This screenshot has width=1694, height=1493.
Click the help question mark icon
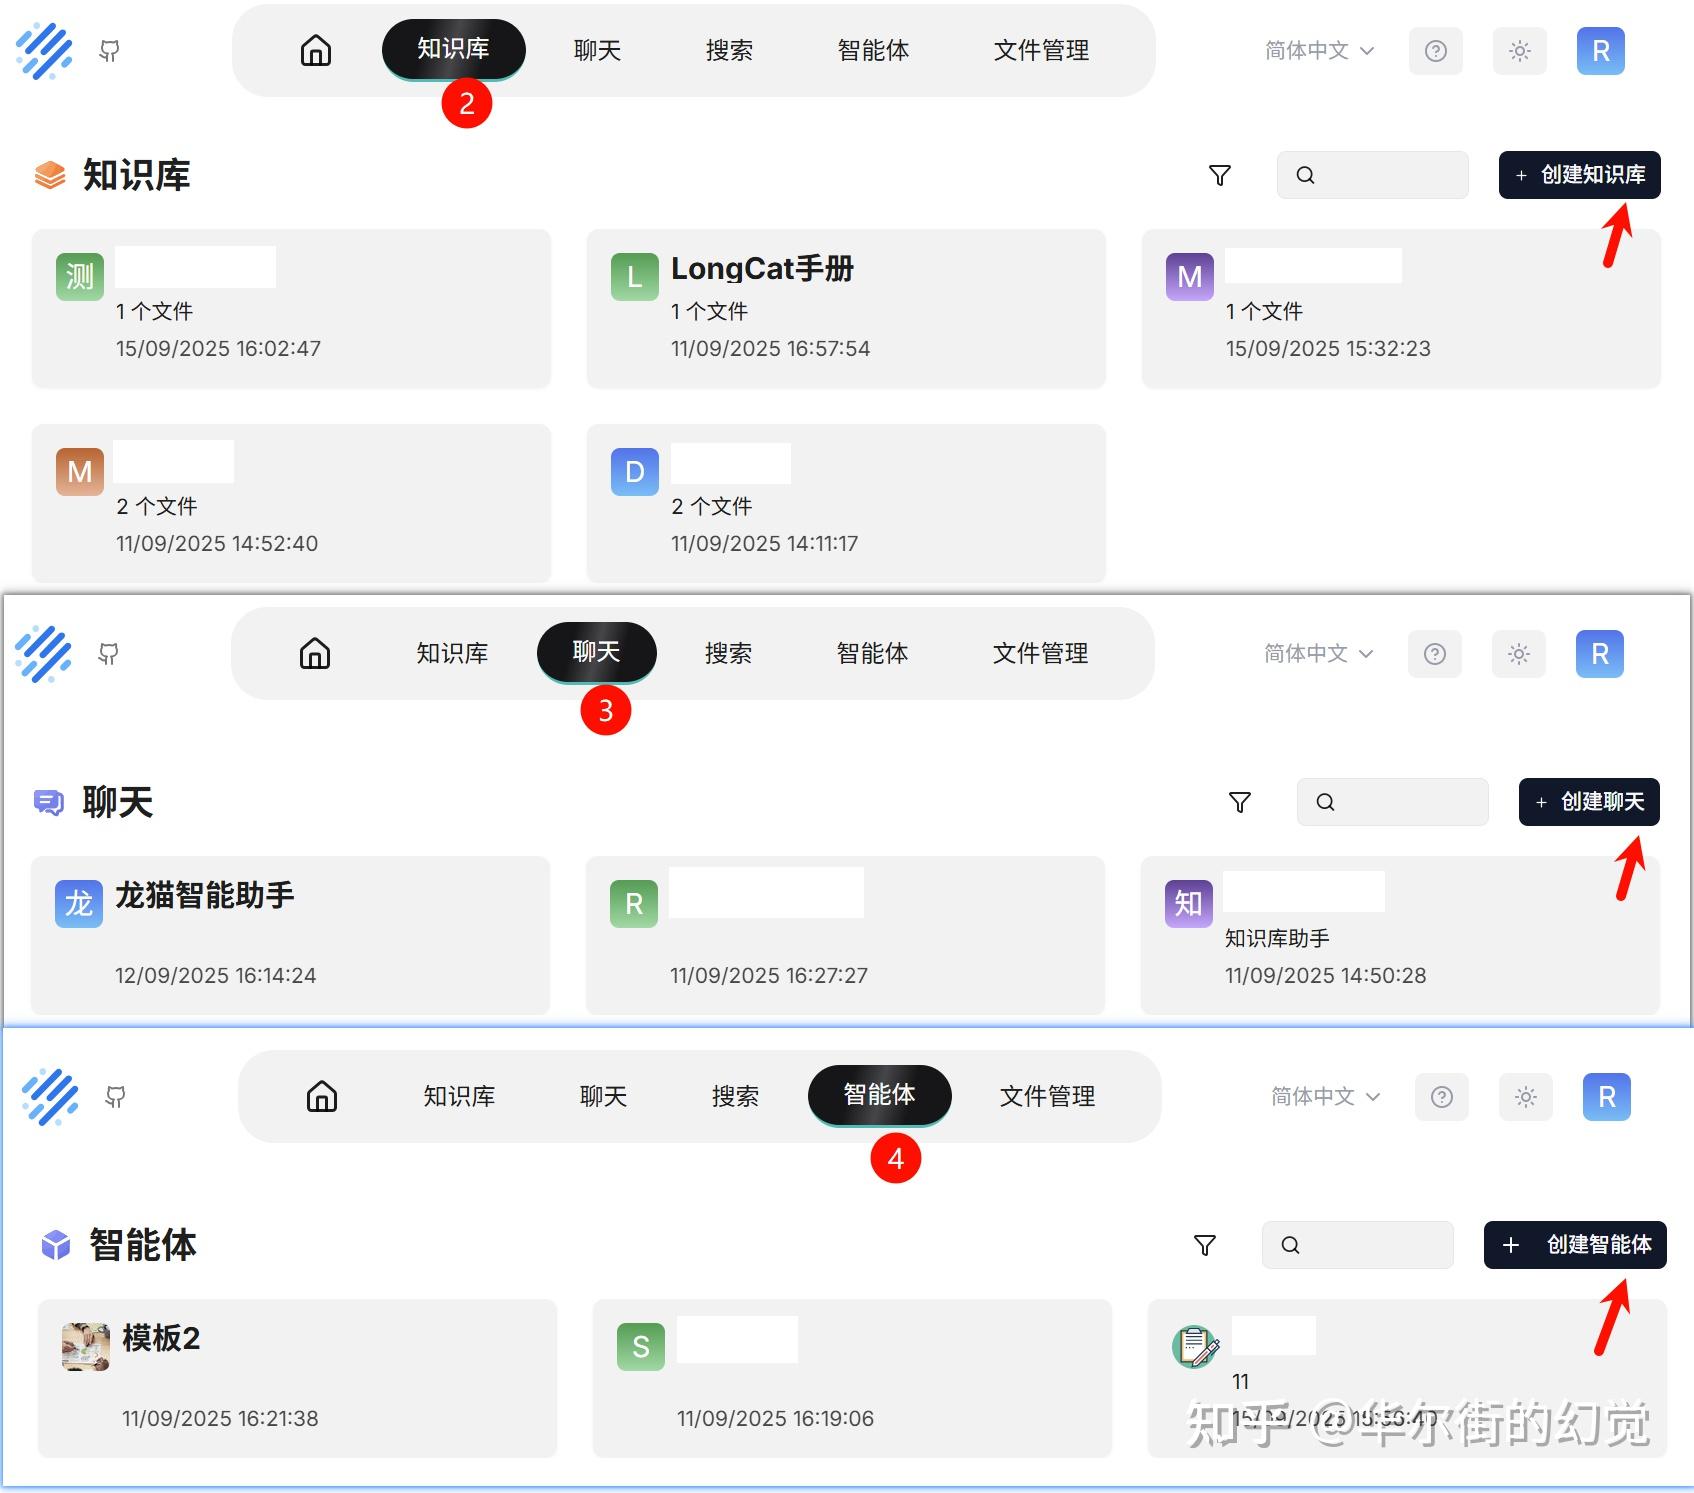pos(1436,51)
